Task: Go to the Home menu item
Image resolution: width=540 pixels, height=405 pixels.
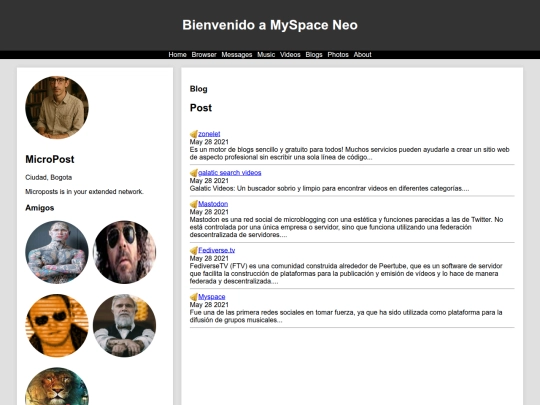Action: click(x=177, y=55)
